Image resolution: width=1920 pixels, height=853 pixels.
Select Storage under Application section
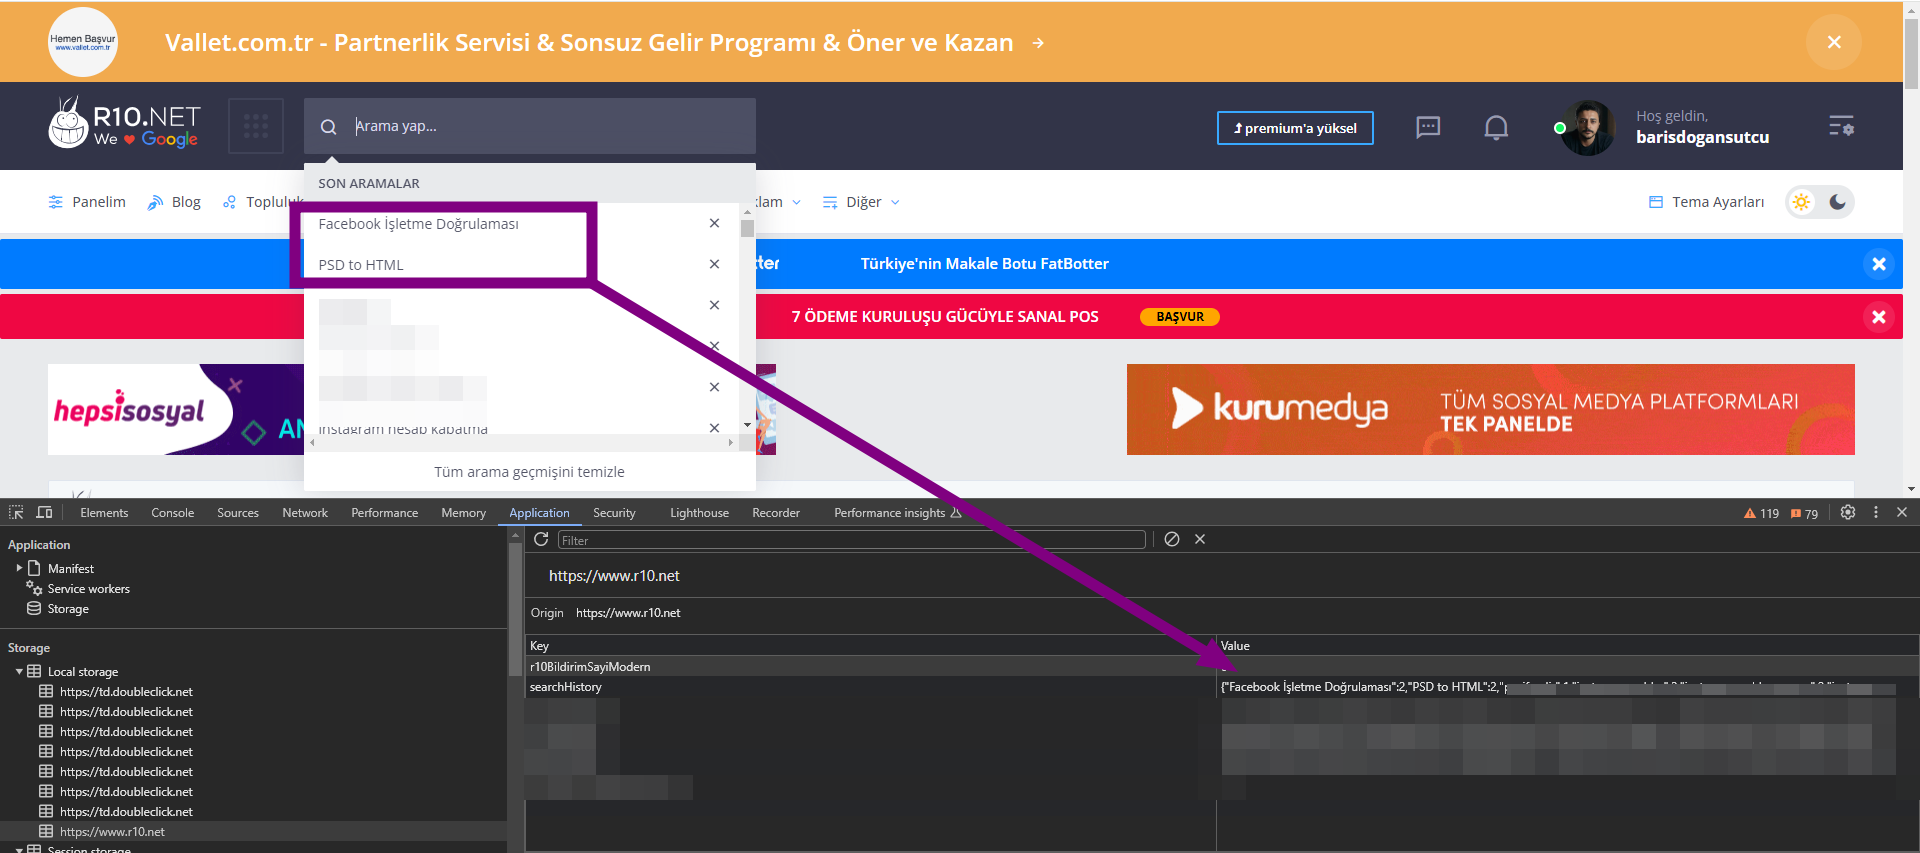click(x=68, y=609)
